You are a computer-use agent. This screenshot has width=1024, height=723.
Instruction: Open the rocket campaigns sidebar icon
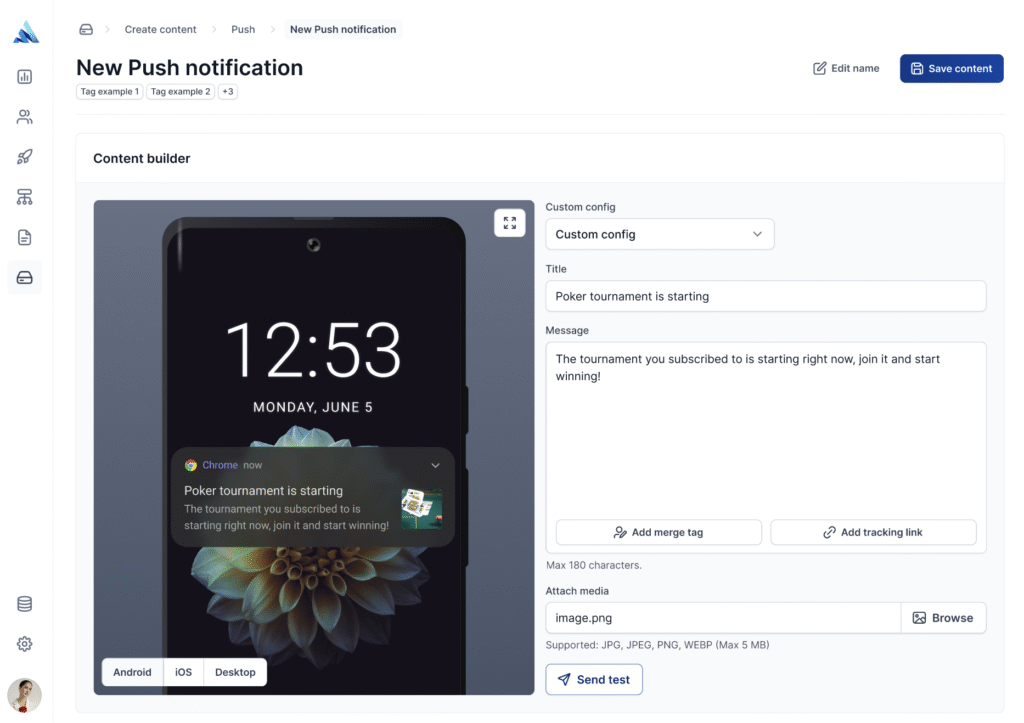(x=24, y=157)
